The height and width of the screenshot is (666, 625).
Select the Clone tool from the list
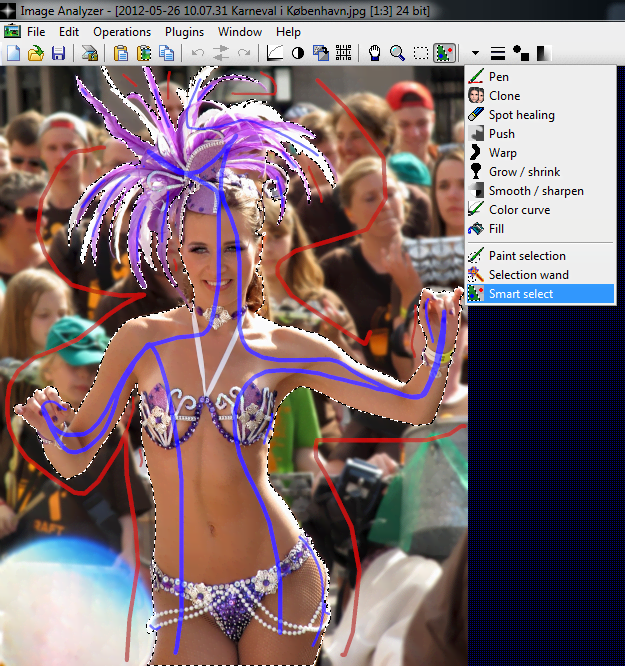504,96
